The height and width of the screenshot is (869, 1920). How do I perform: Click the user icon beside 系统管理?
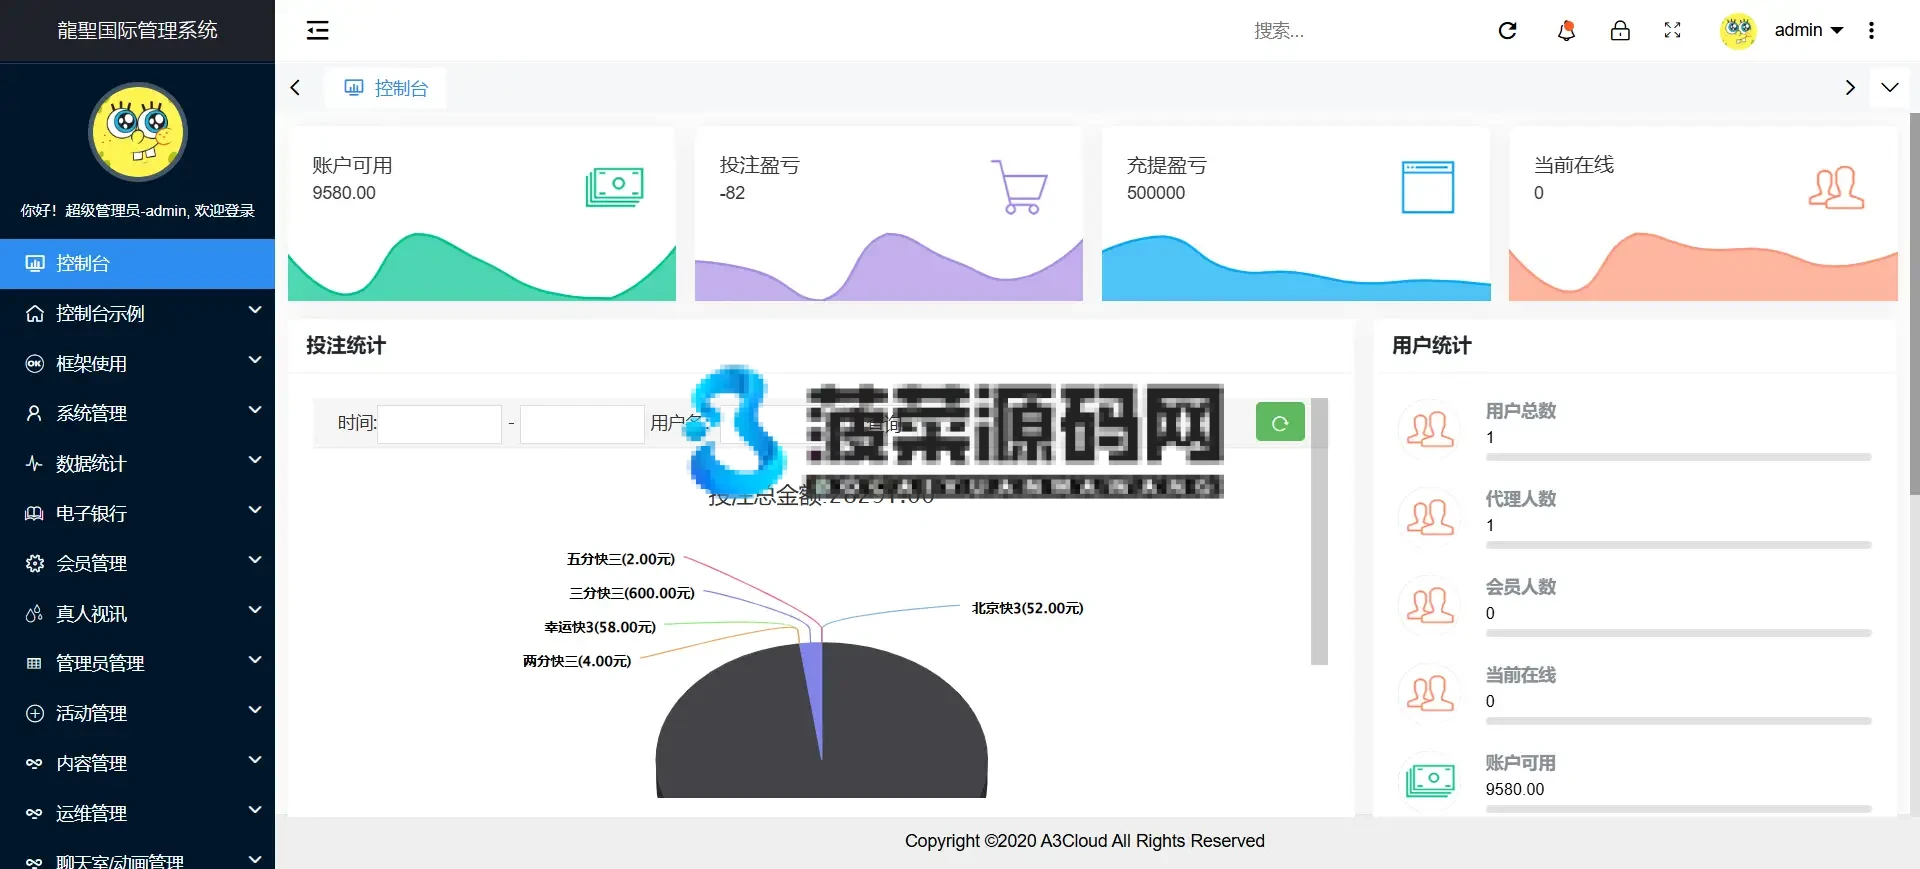[34, 413]
